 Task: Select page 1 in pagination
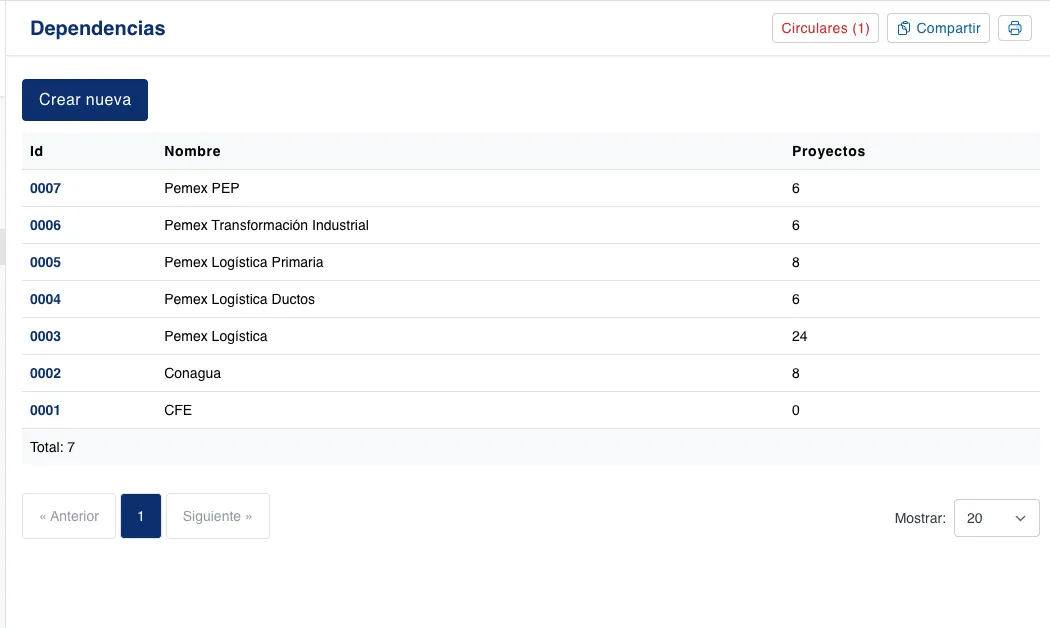141,516
